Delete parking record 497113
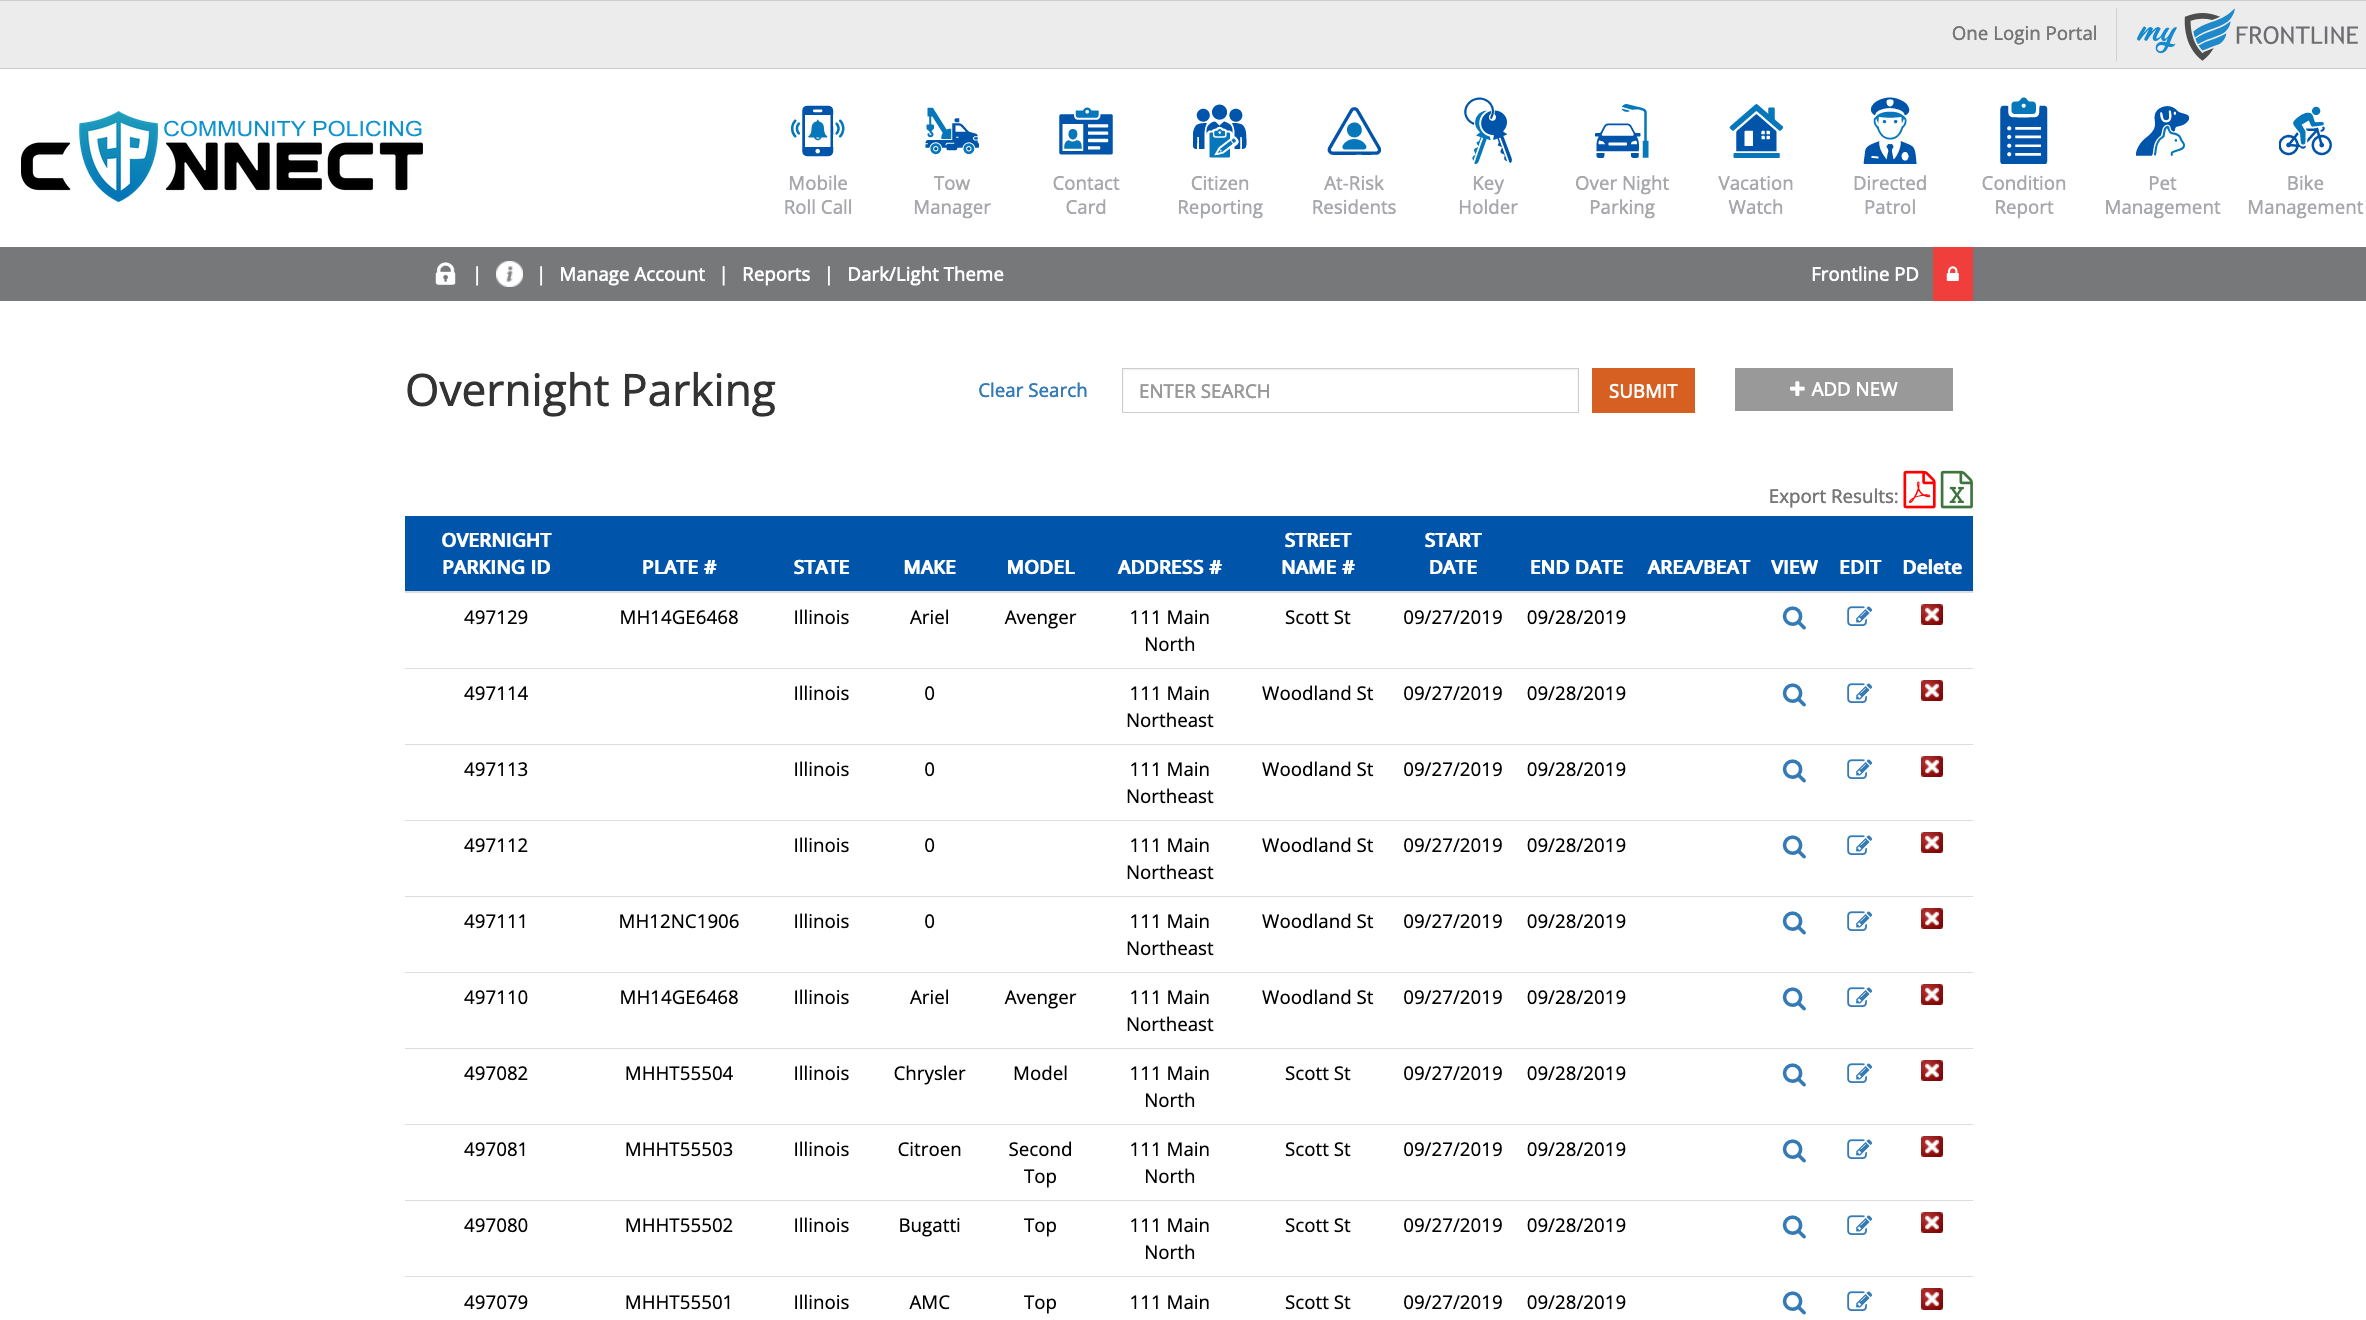The height and width of the screenshot is (1320, 2366). [x=1932, y=767]
